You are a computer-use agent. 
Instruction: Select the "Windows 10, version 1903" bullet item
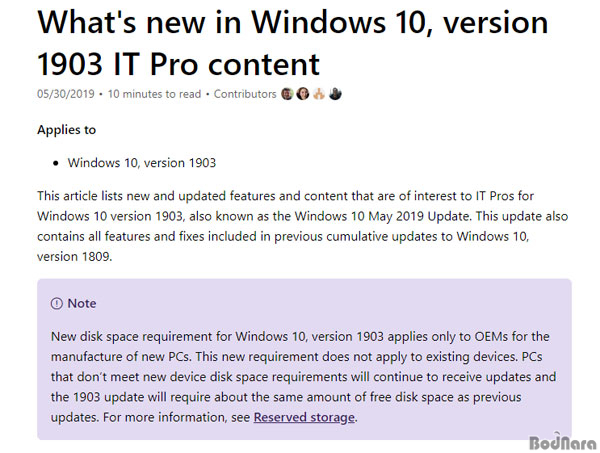pyautogui.click(x=142, y=163)
